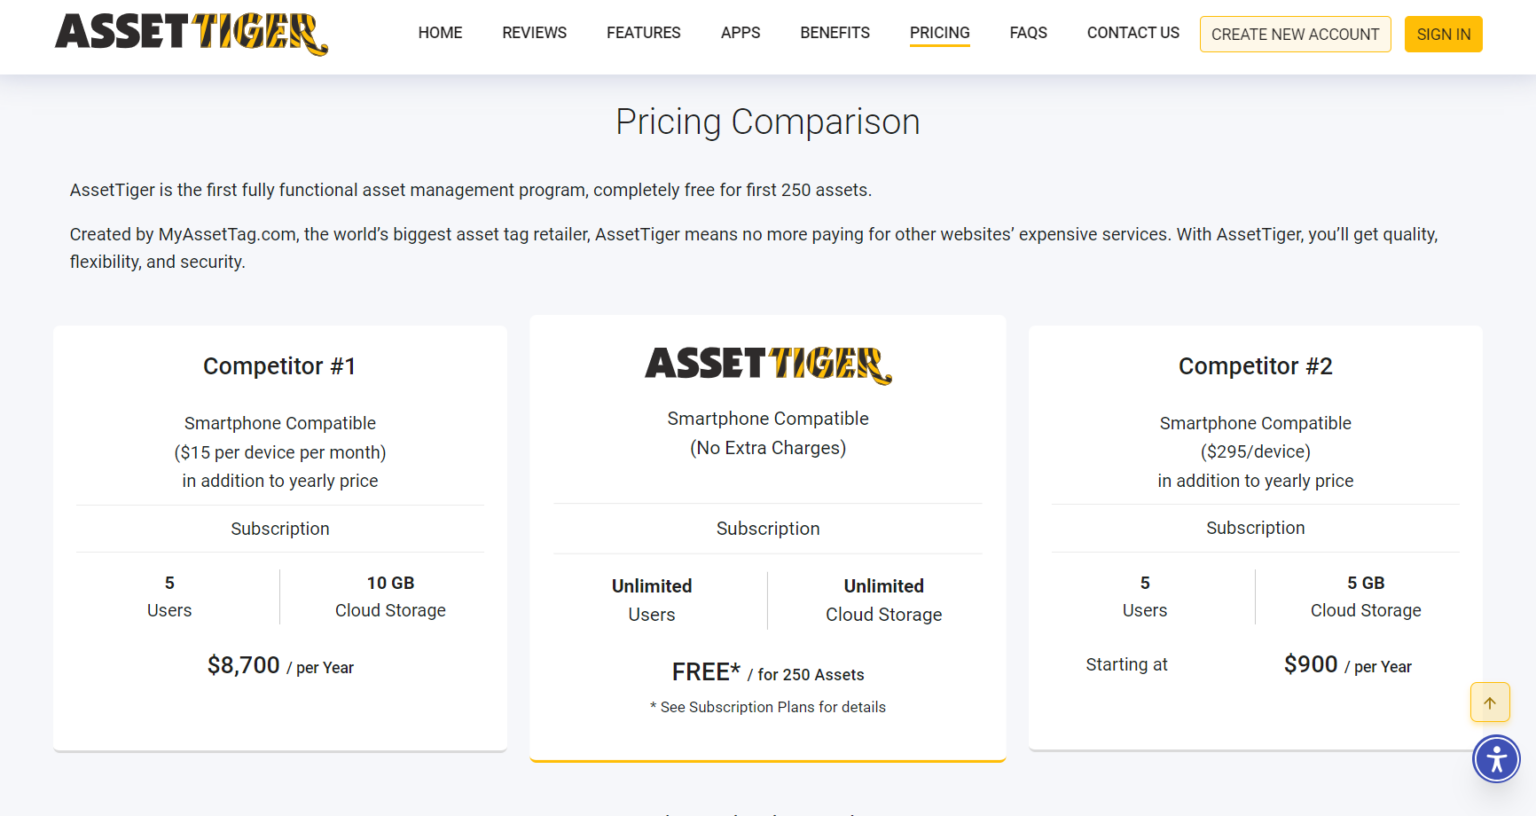The width and height of the screenshot is (1536, 816).
Task: Click CREATE NEW ACCOUNT
Action: 1295,33
